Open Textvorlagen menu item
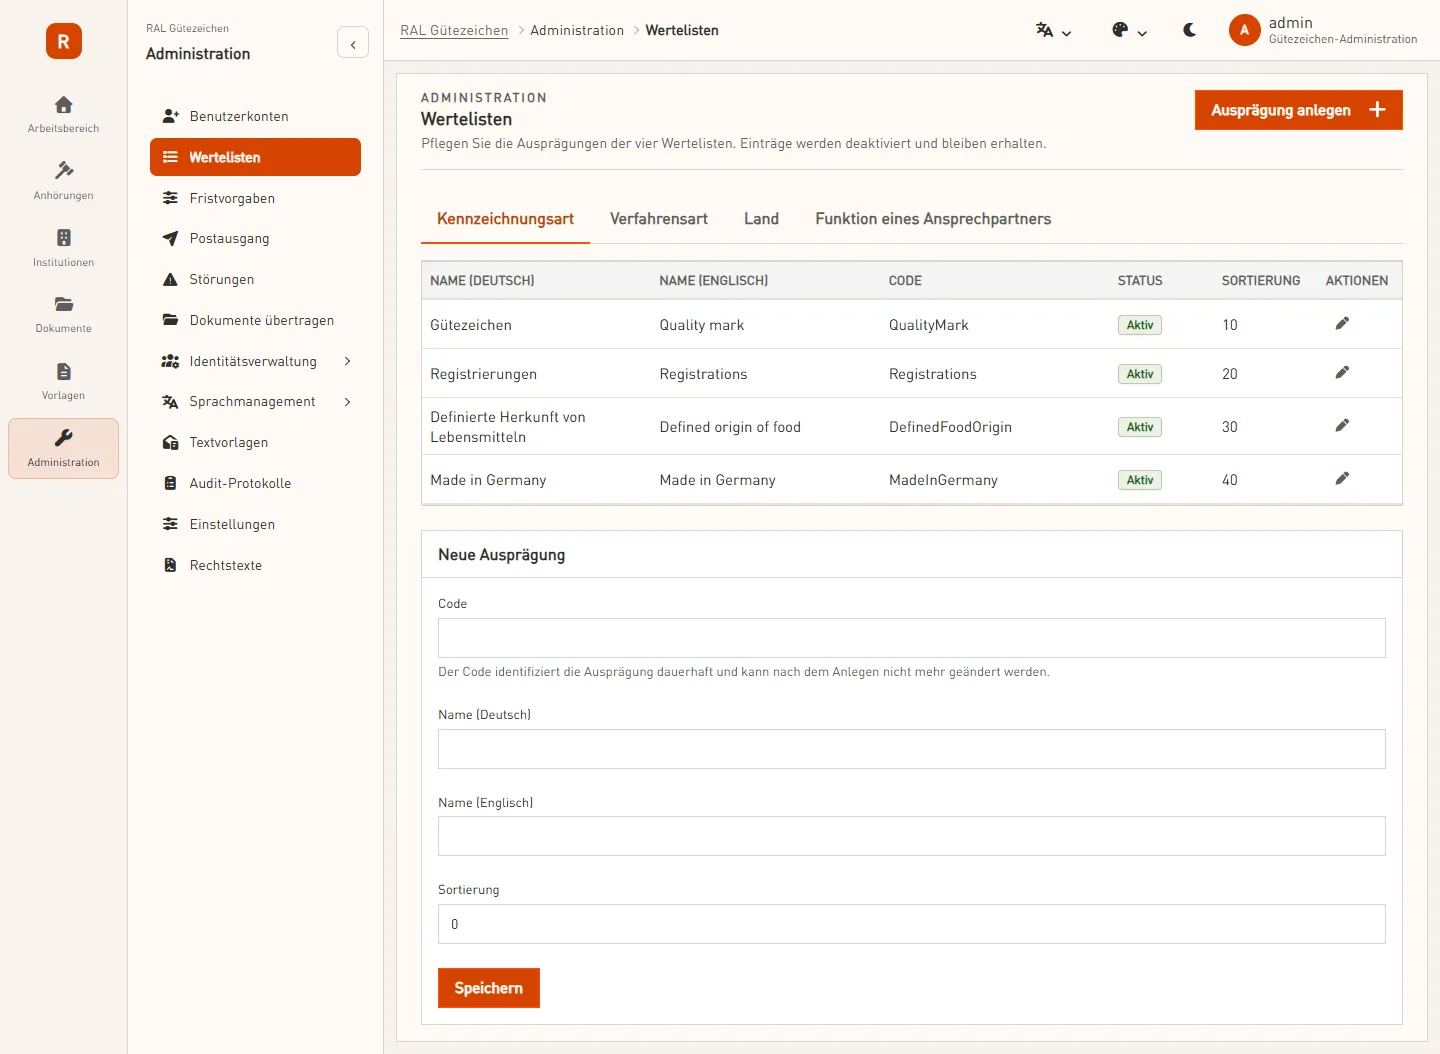 255,442
